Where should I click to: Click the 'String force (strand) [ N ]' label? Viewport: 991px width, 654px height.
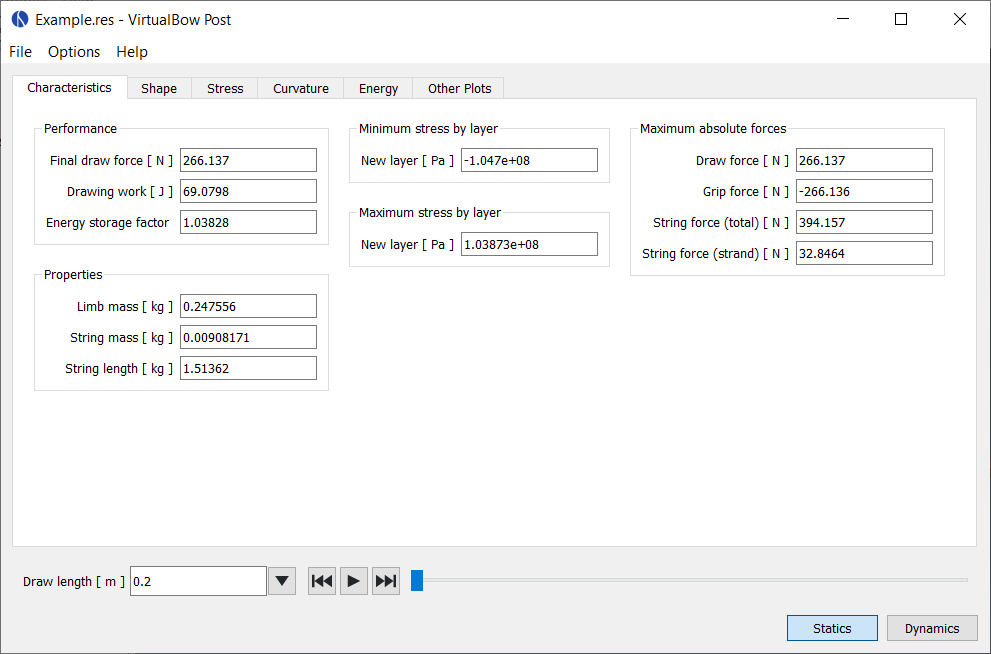click(x=715, y=253)
